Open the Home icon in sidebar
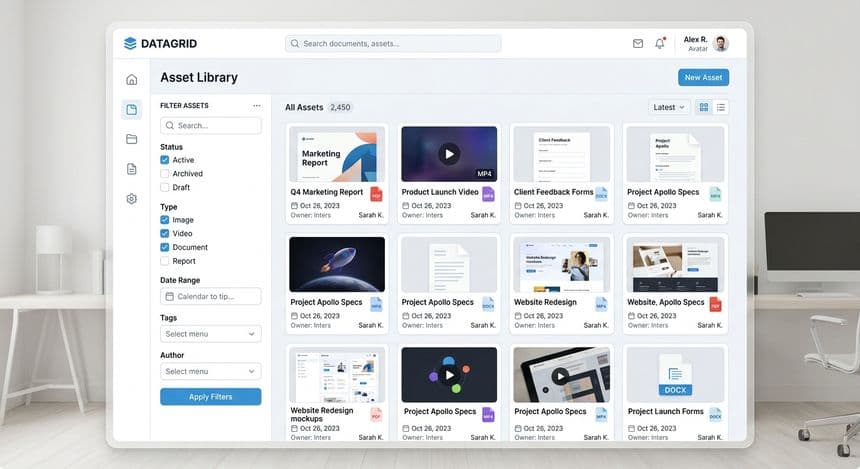The image size is (860, 469). [132, 80]
